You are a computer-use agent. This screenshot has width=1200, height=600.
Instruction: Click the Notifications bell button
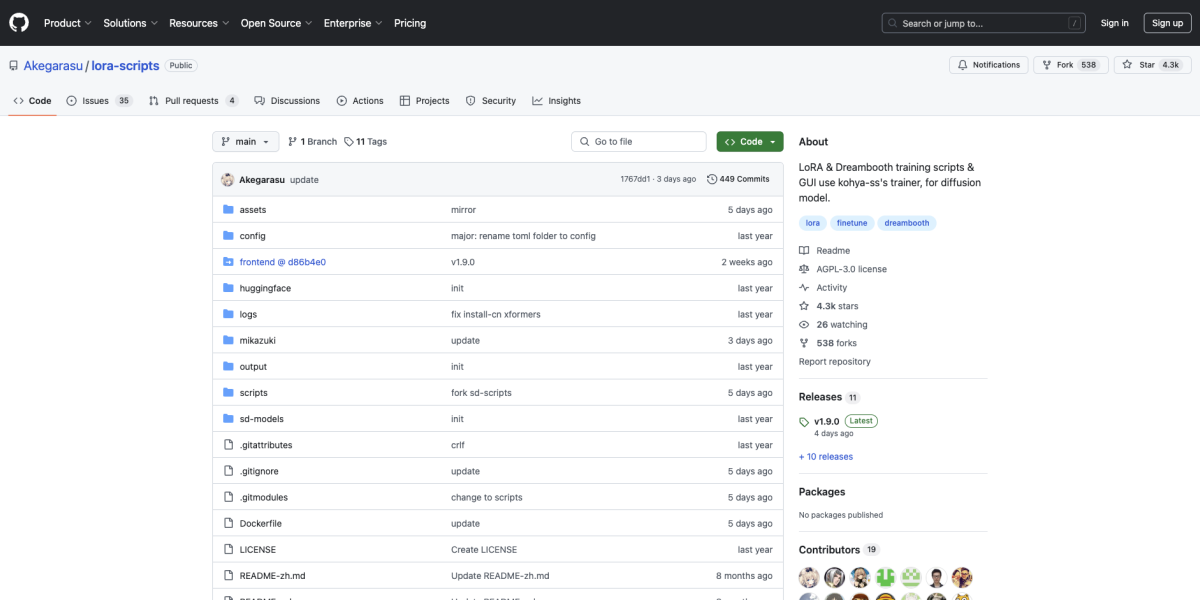click(x=988, y=65)
